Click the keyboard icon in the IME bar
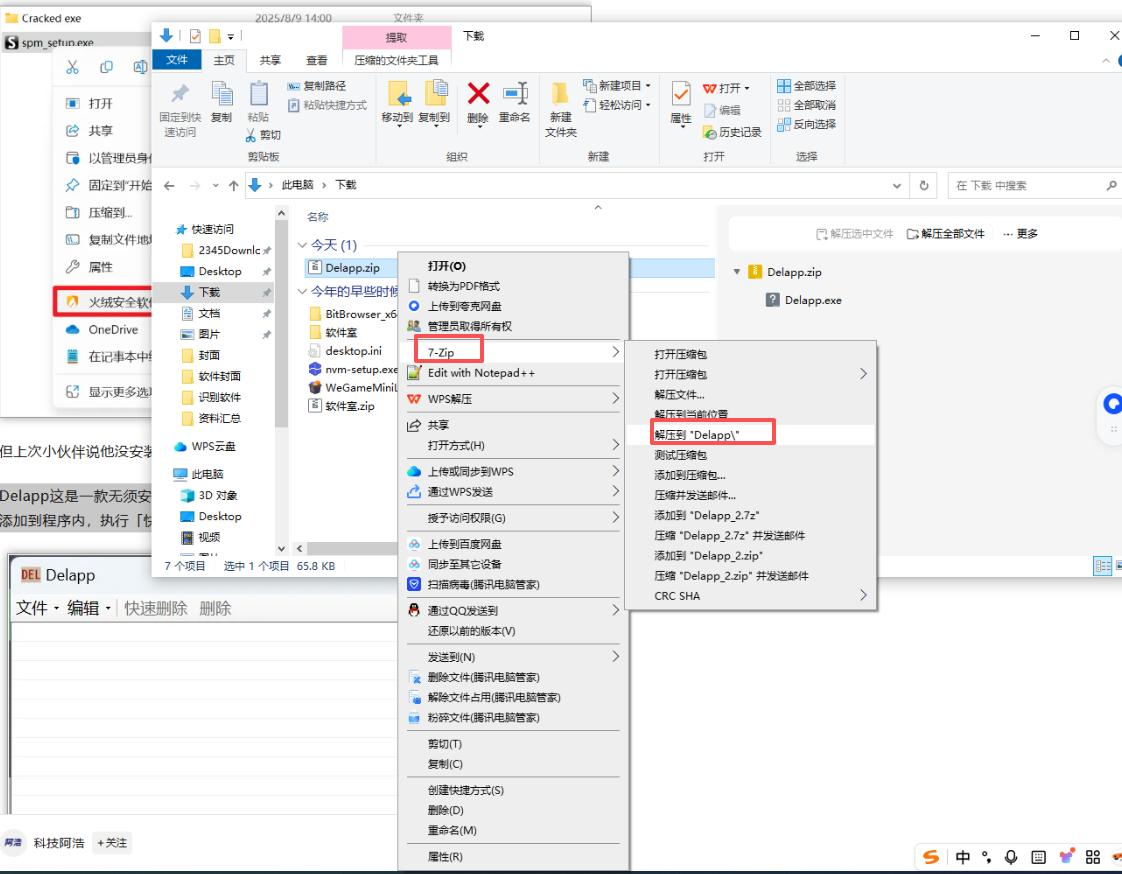The height and width of the screenshot is (874, 1122). (1038, 857)
